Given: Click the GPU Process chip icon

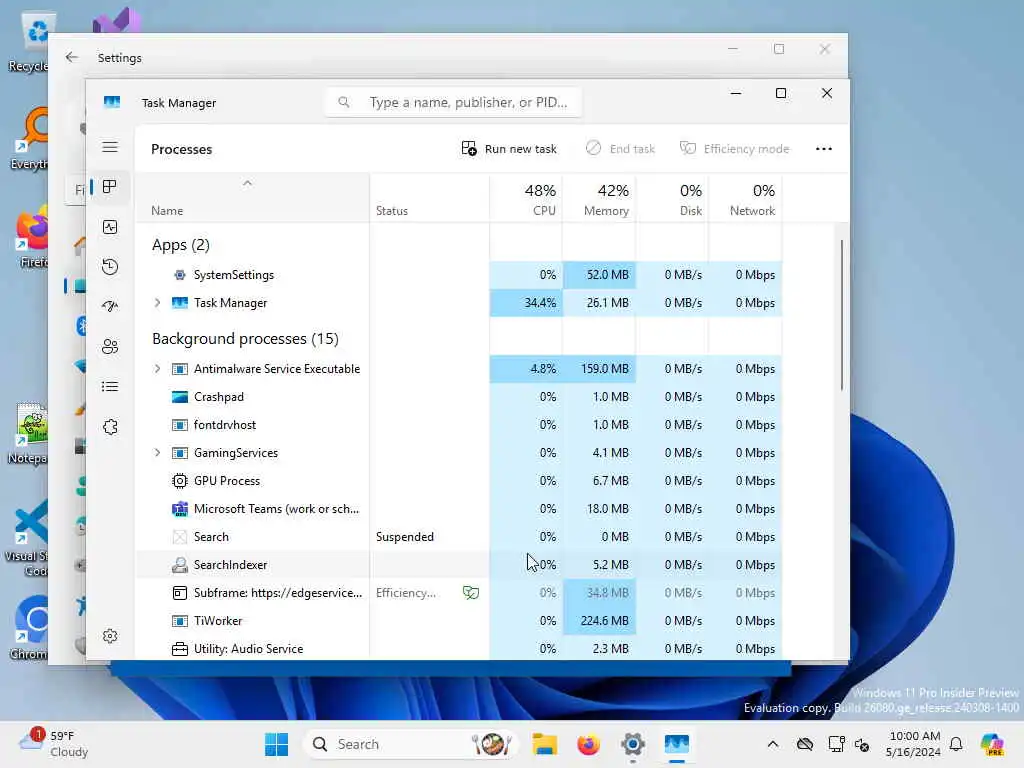Looking at the screenshot, I should coord(180,481).
